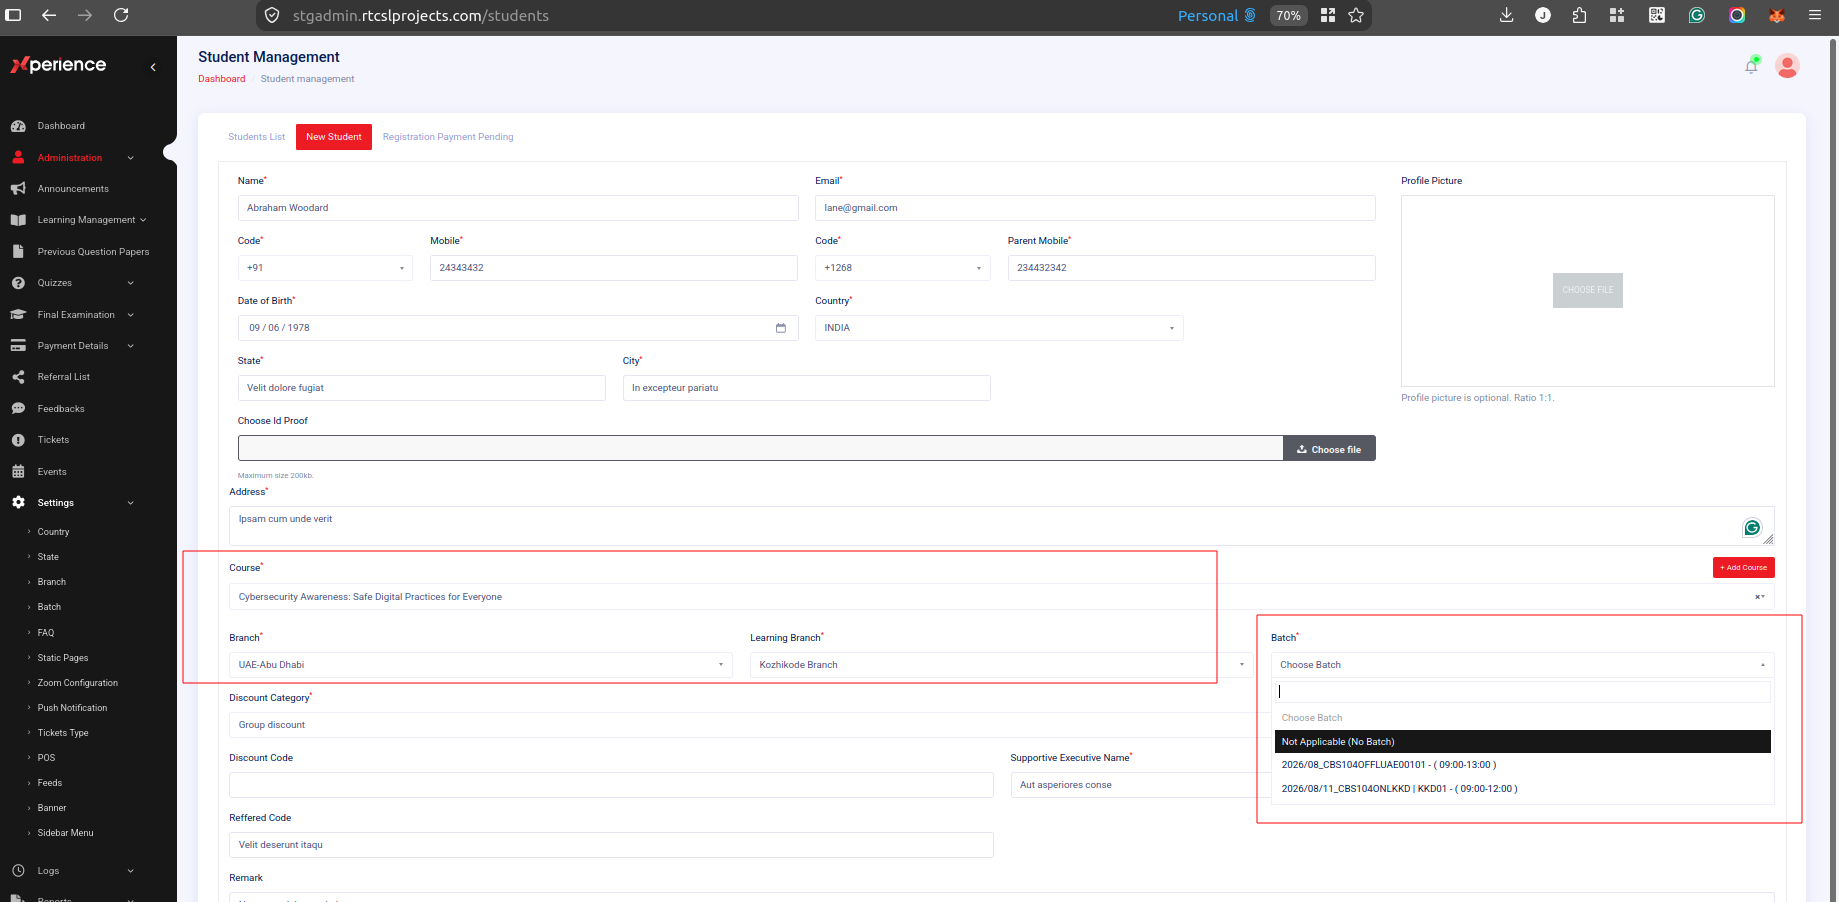Open the Country dropdown showing INDIA

(x=999, y=328)
